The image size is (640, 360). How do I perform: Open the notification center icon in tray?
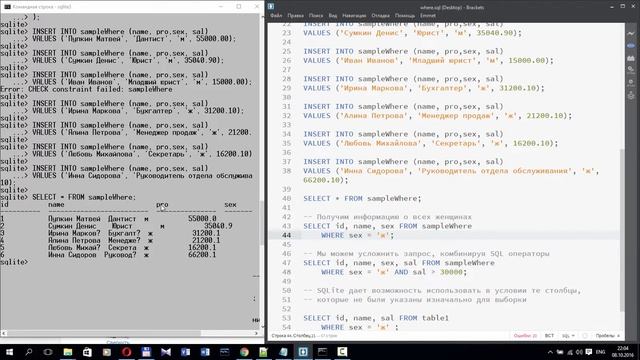tap(589, 352)
